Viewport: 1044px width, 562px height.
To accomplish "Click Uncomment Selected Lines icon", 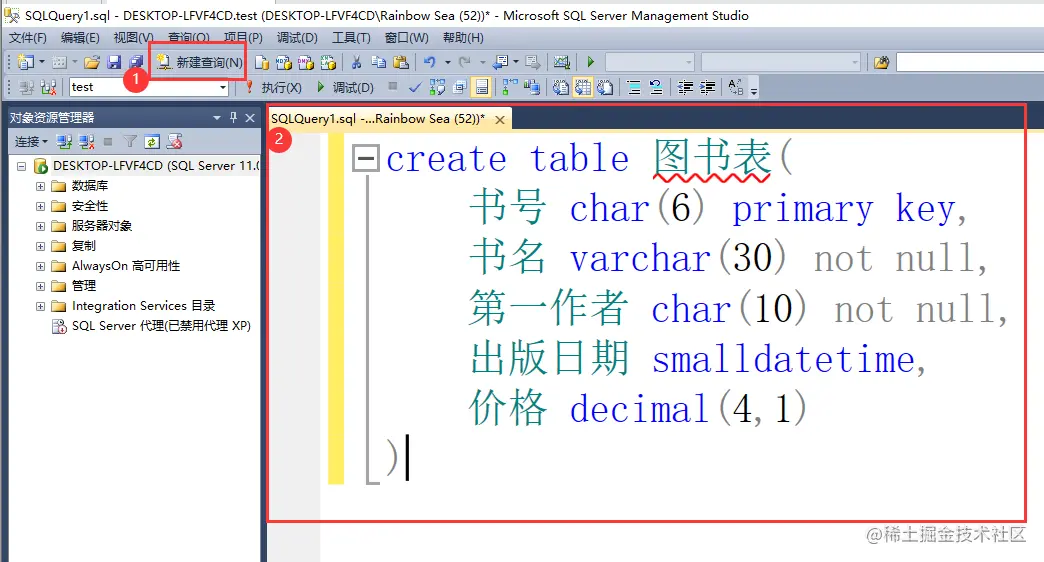I will [656, 87].
